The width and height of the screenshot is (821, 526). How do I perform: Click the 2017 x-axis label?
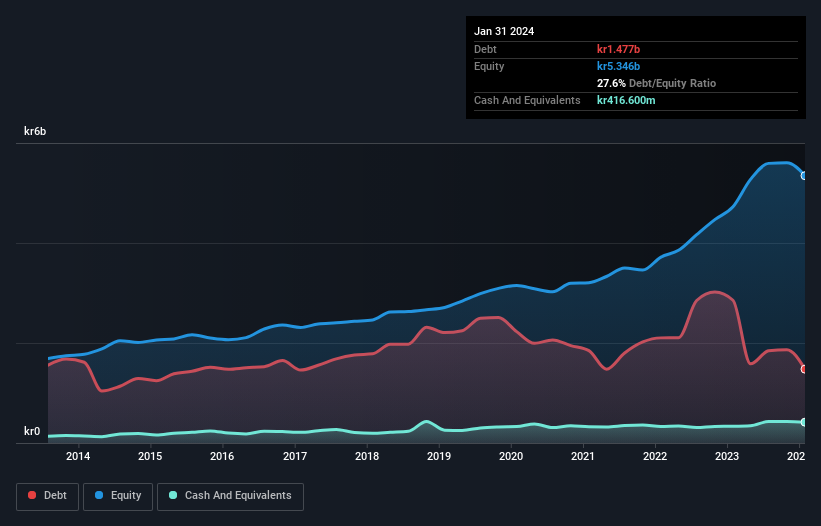295,456
